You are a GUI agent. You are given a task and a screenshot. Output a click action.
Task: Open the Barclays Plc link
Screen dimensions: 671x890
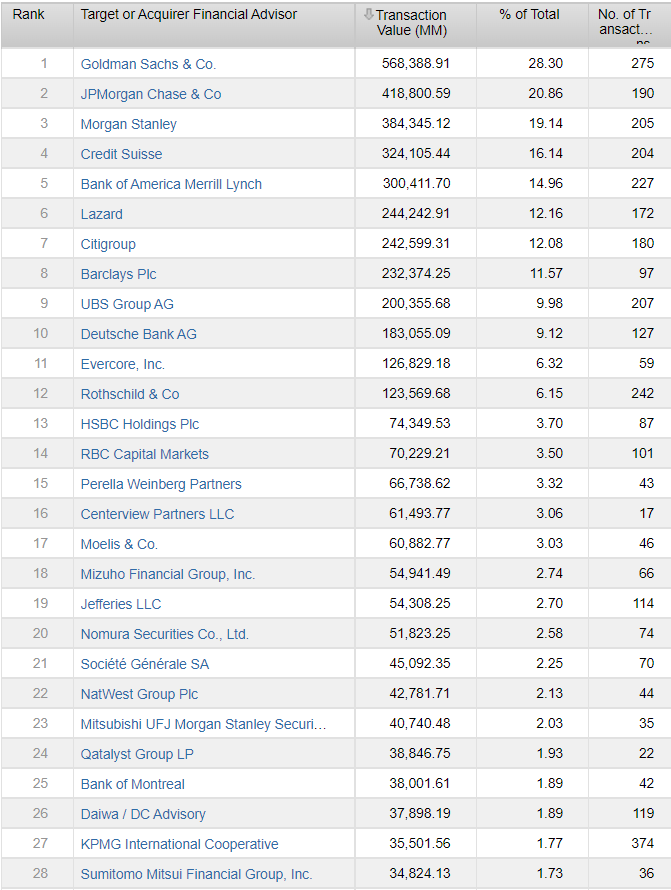119,274
